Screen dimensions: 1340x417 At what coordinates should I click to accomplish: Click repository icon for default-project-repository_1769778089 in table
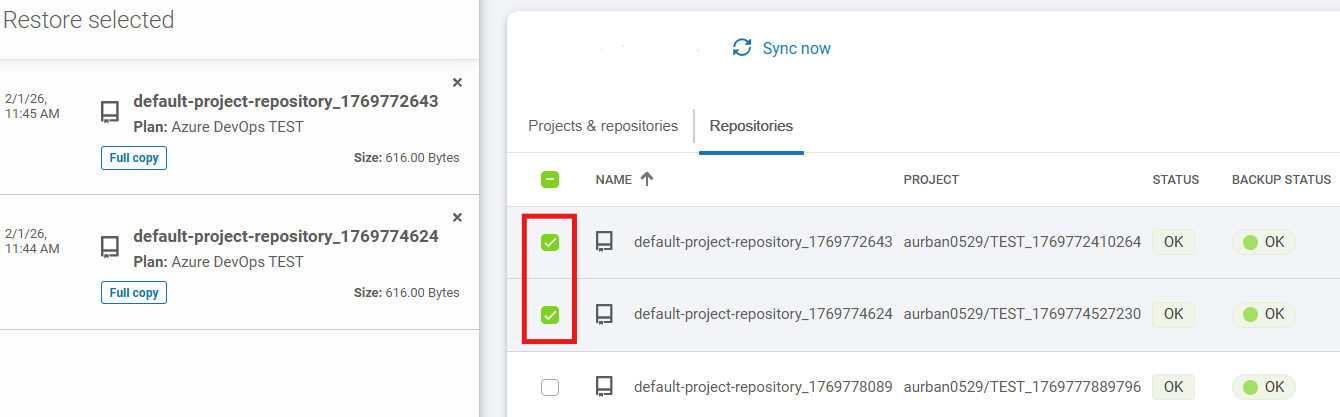(604, 386)
